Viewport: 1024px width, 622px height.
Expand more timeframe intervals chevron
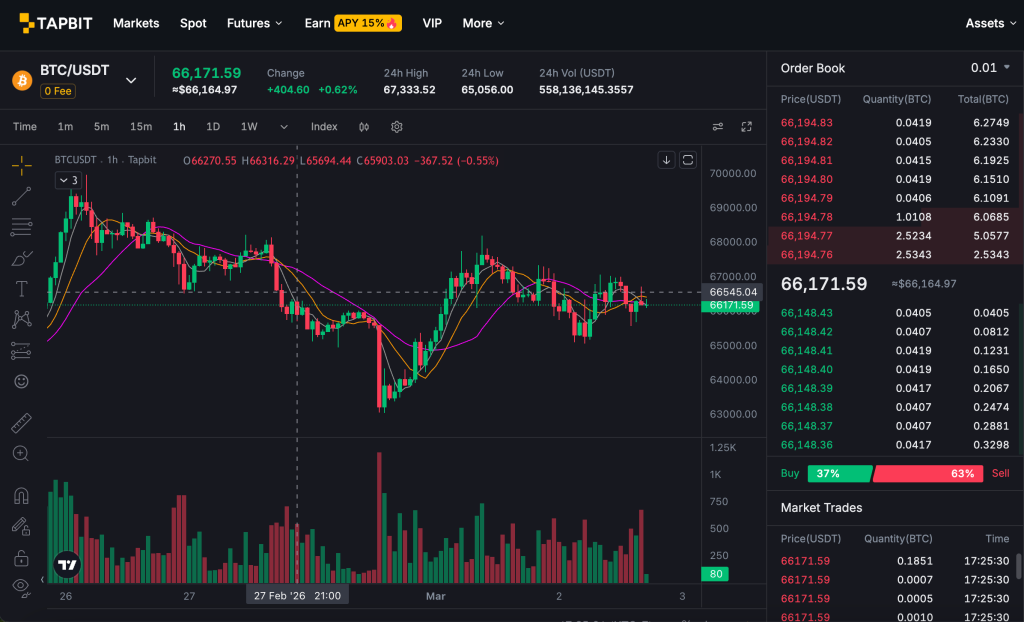click(284, 127)
